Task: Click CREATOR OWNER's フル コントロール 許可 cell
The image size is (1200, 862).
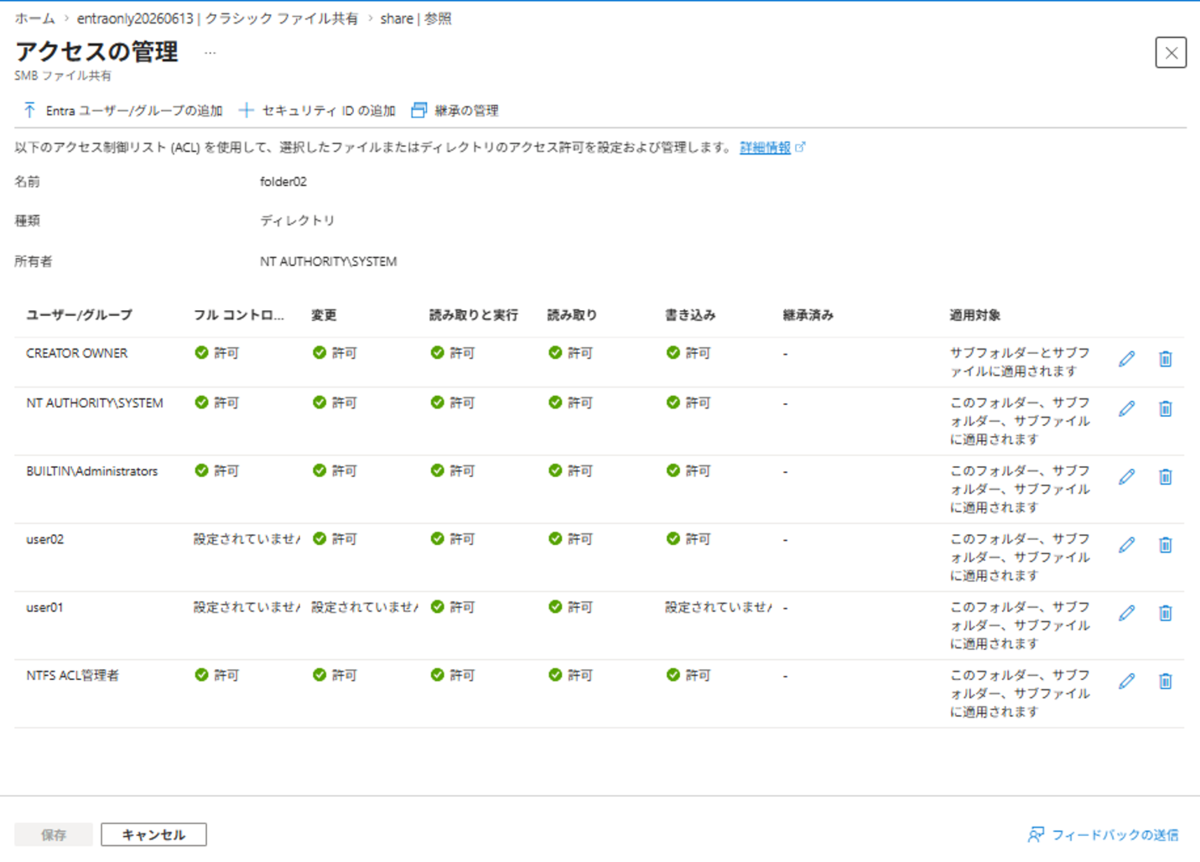Action: click(x=217, y=353)
